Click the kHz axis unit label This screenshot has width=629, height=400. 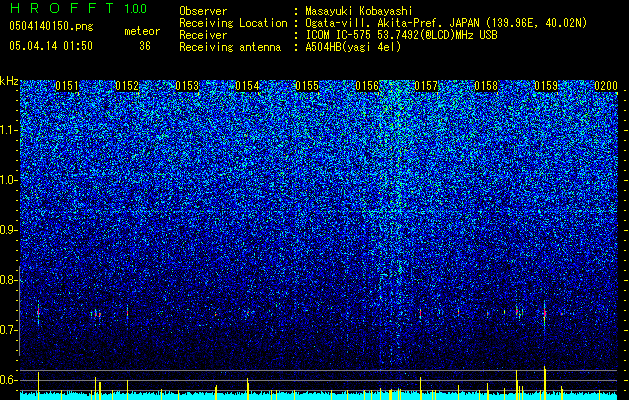tap(9, 81)
